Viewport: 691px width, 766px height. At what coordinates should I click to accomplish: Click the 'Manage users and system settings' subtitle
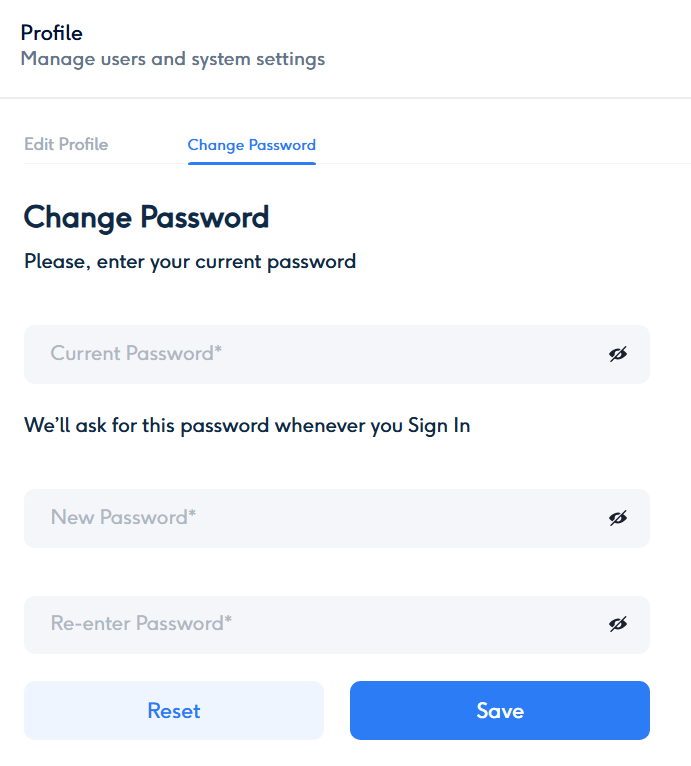click(172, 59)
